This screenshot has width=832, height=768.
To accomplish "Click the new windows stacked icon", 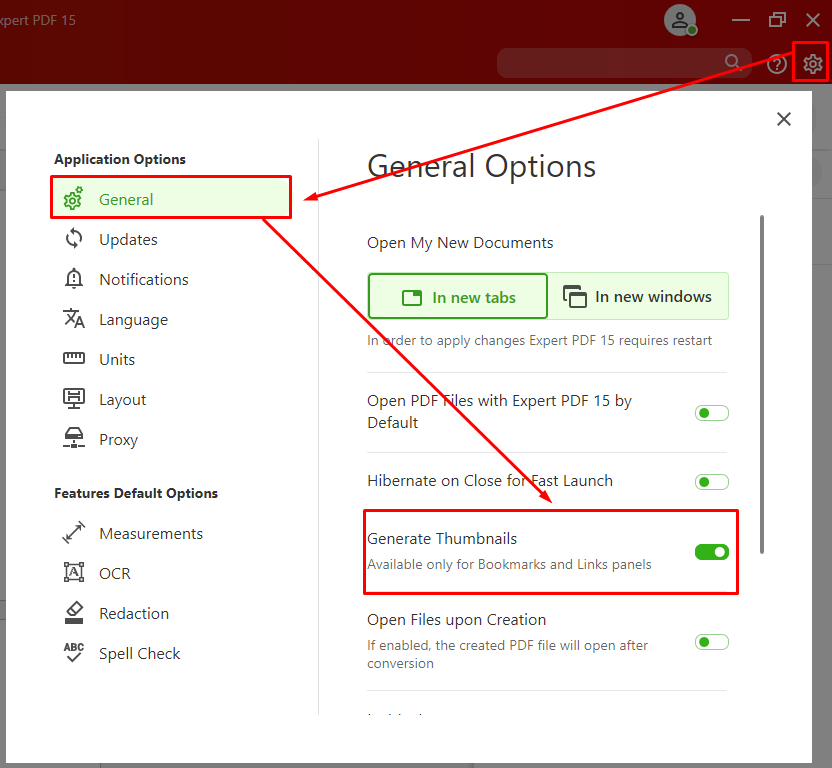I will coord(575,296).
